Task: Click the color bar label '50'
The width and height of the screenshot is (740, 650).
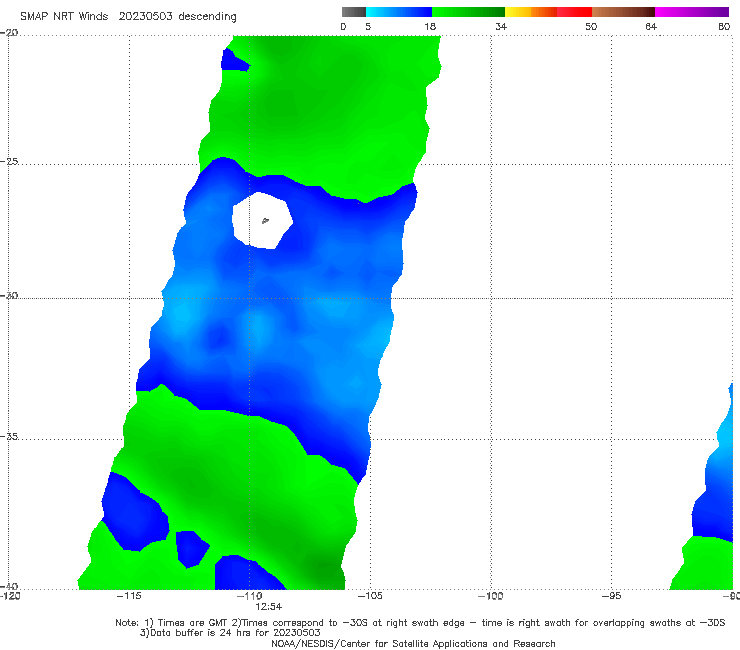Action: click(591, 27)
